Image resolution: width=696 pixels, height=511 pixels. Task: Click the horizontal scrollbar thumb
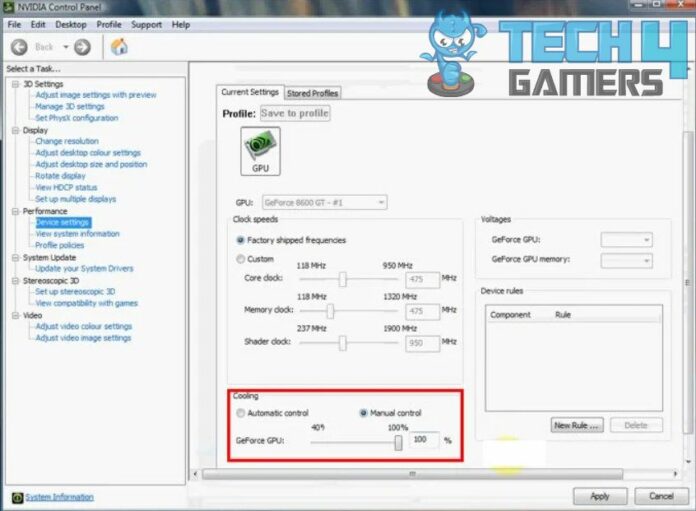click(412, 474)
